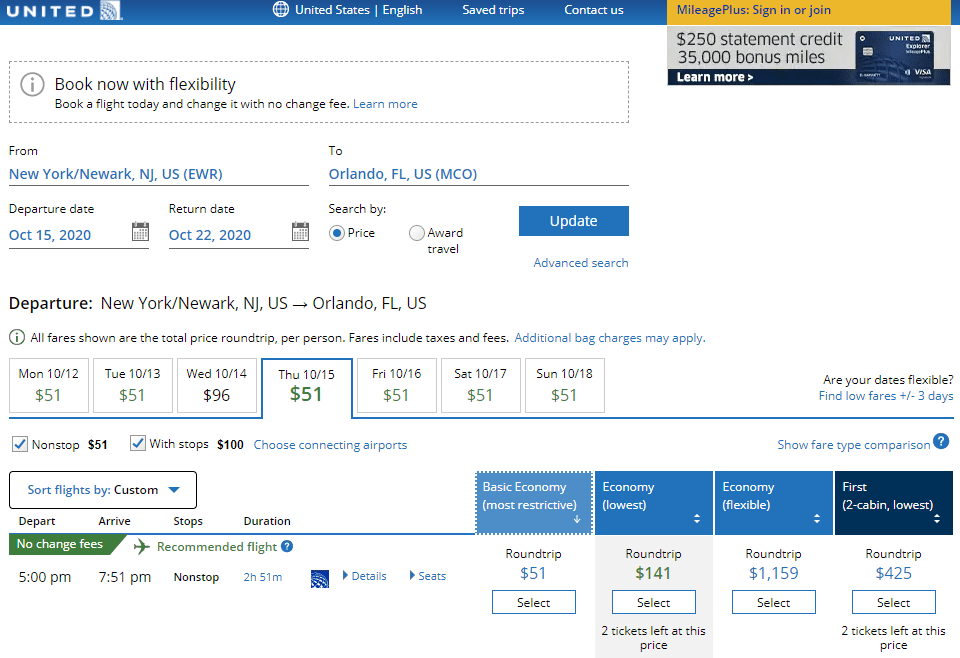Image resolution: width=960 pixels, height=658 pixels.
Task: Open Contact us
Action: pos(593,10)
